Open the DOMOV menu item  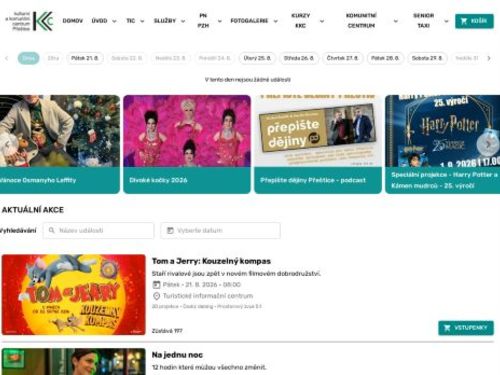pyautogui.click(x=73, y=21)
